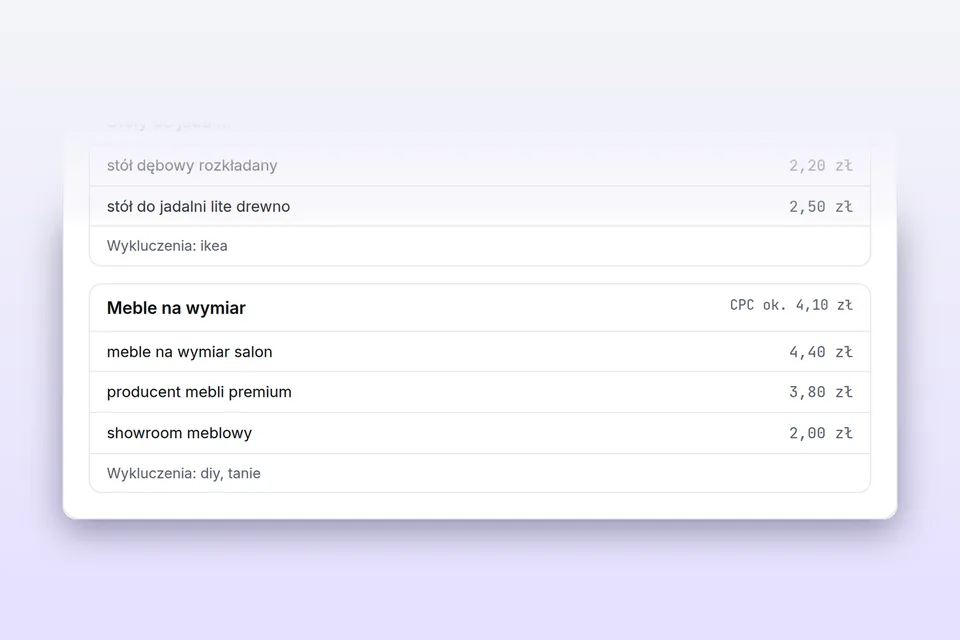The height and width of the screenshot is (640, 960).
Task: Click the word 'ikea' in the exclusions
Action: [x=214, y=246]
